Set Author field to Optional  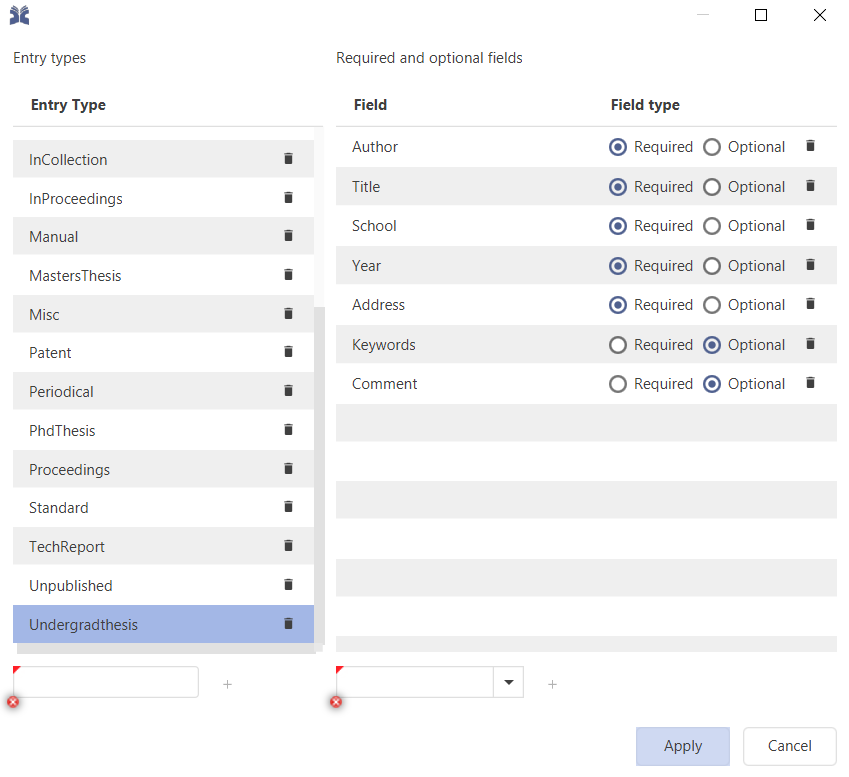[x=712, y=147]
